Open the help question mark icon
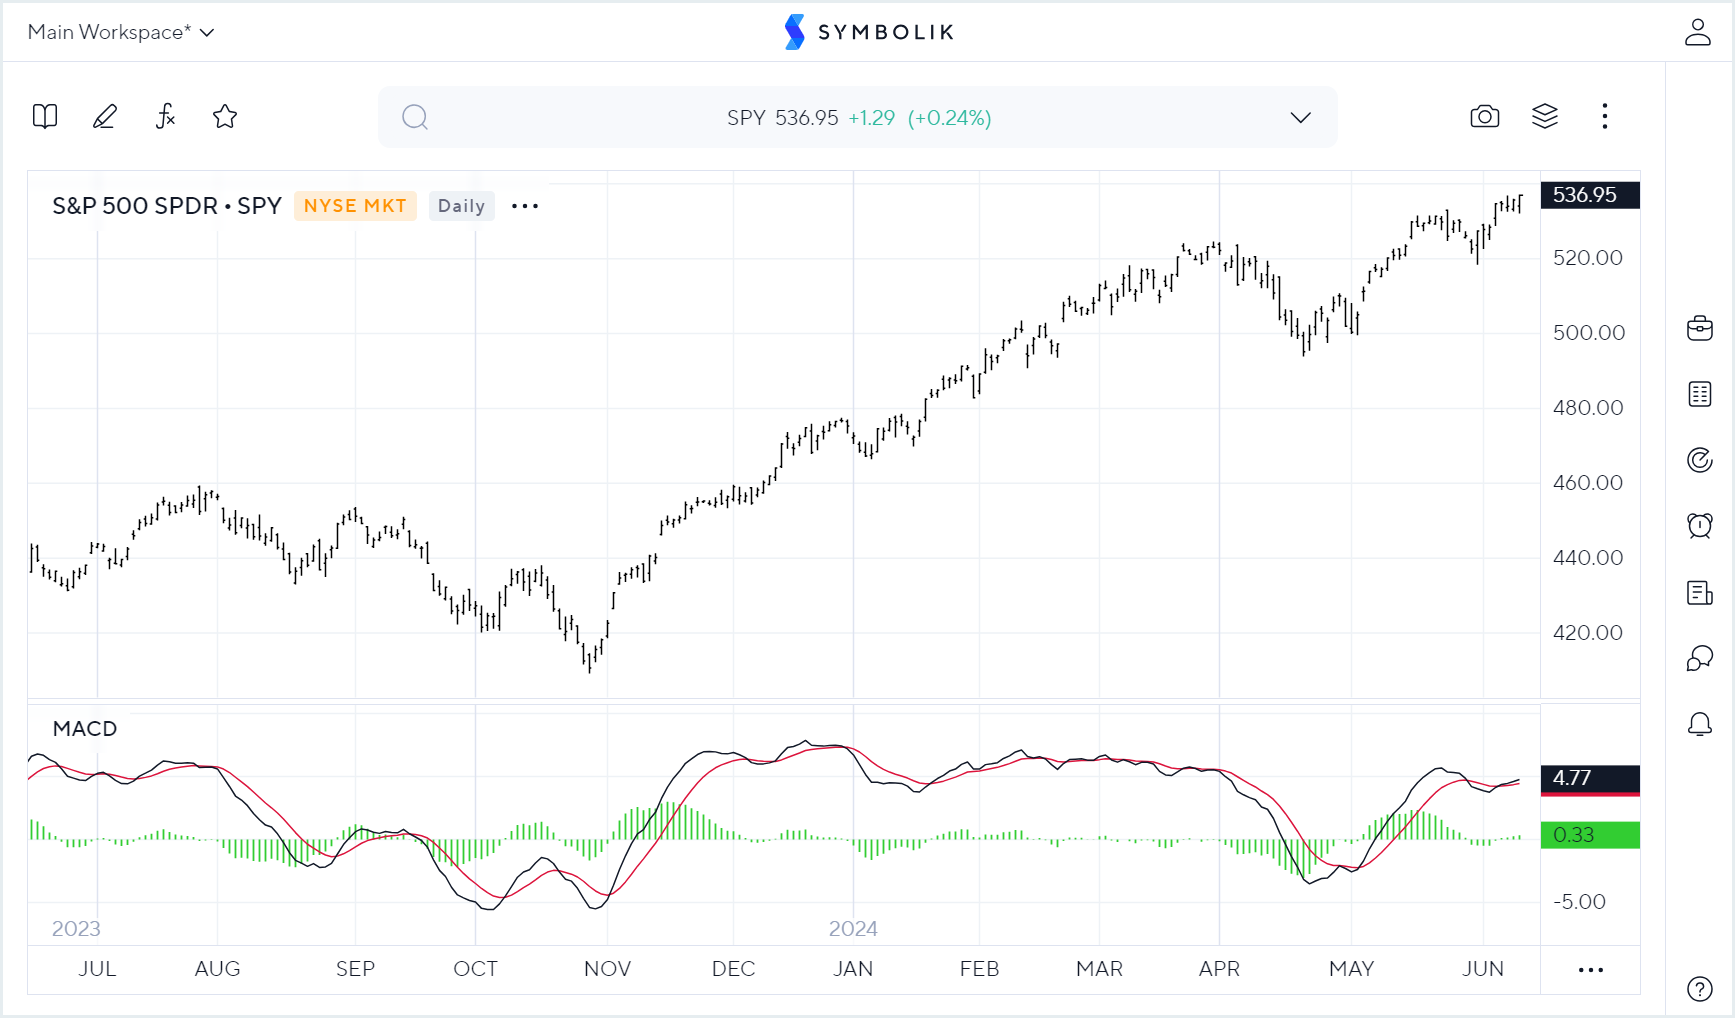Viewport: 1735px width, 1018px height. 1700,989
